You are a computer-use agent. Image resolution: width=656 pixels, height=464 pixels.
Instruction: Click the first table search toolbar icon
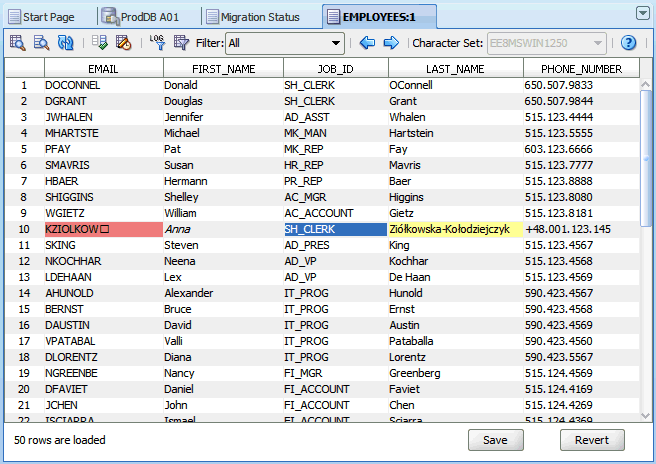[x=17, y=43]
